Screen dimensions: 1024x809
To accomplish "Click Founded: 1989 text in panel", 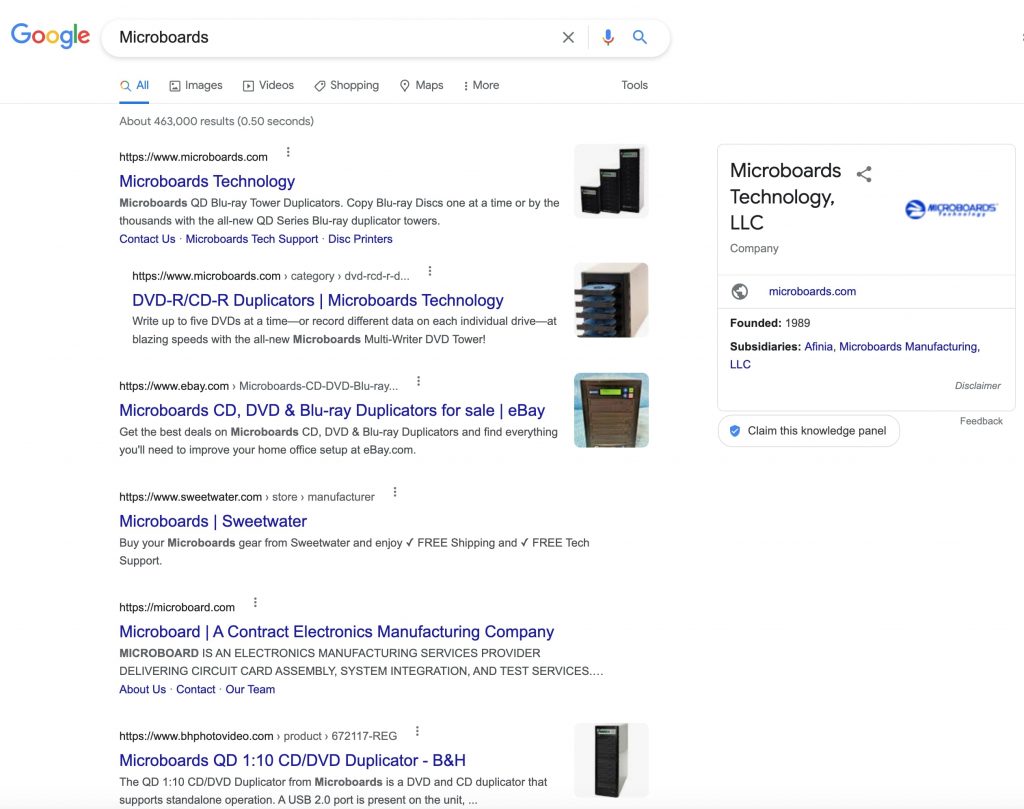I will pos(770,323).
